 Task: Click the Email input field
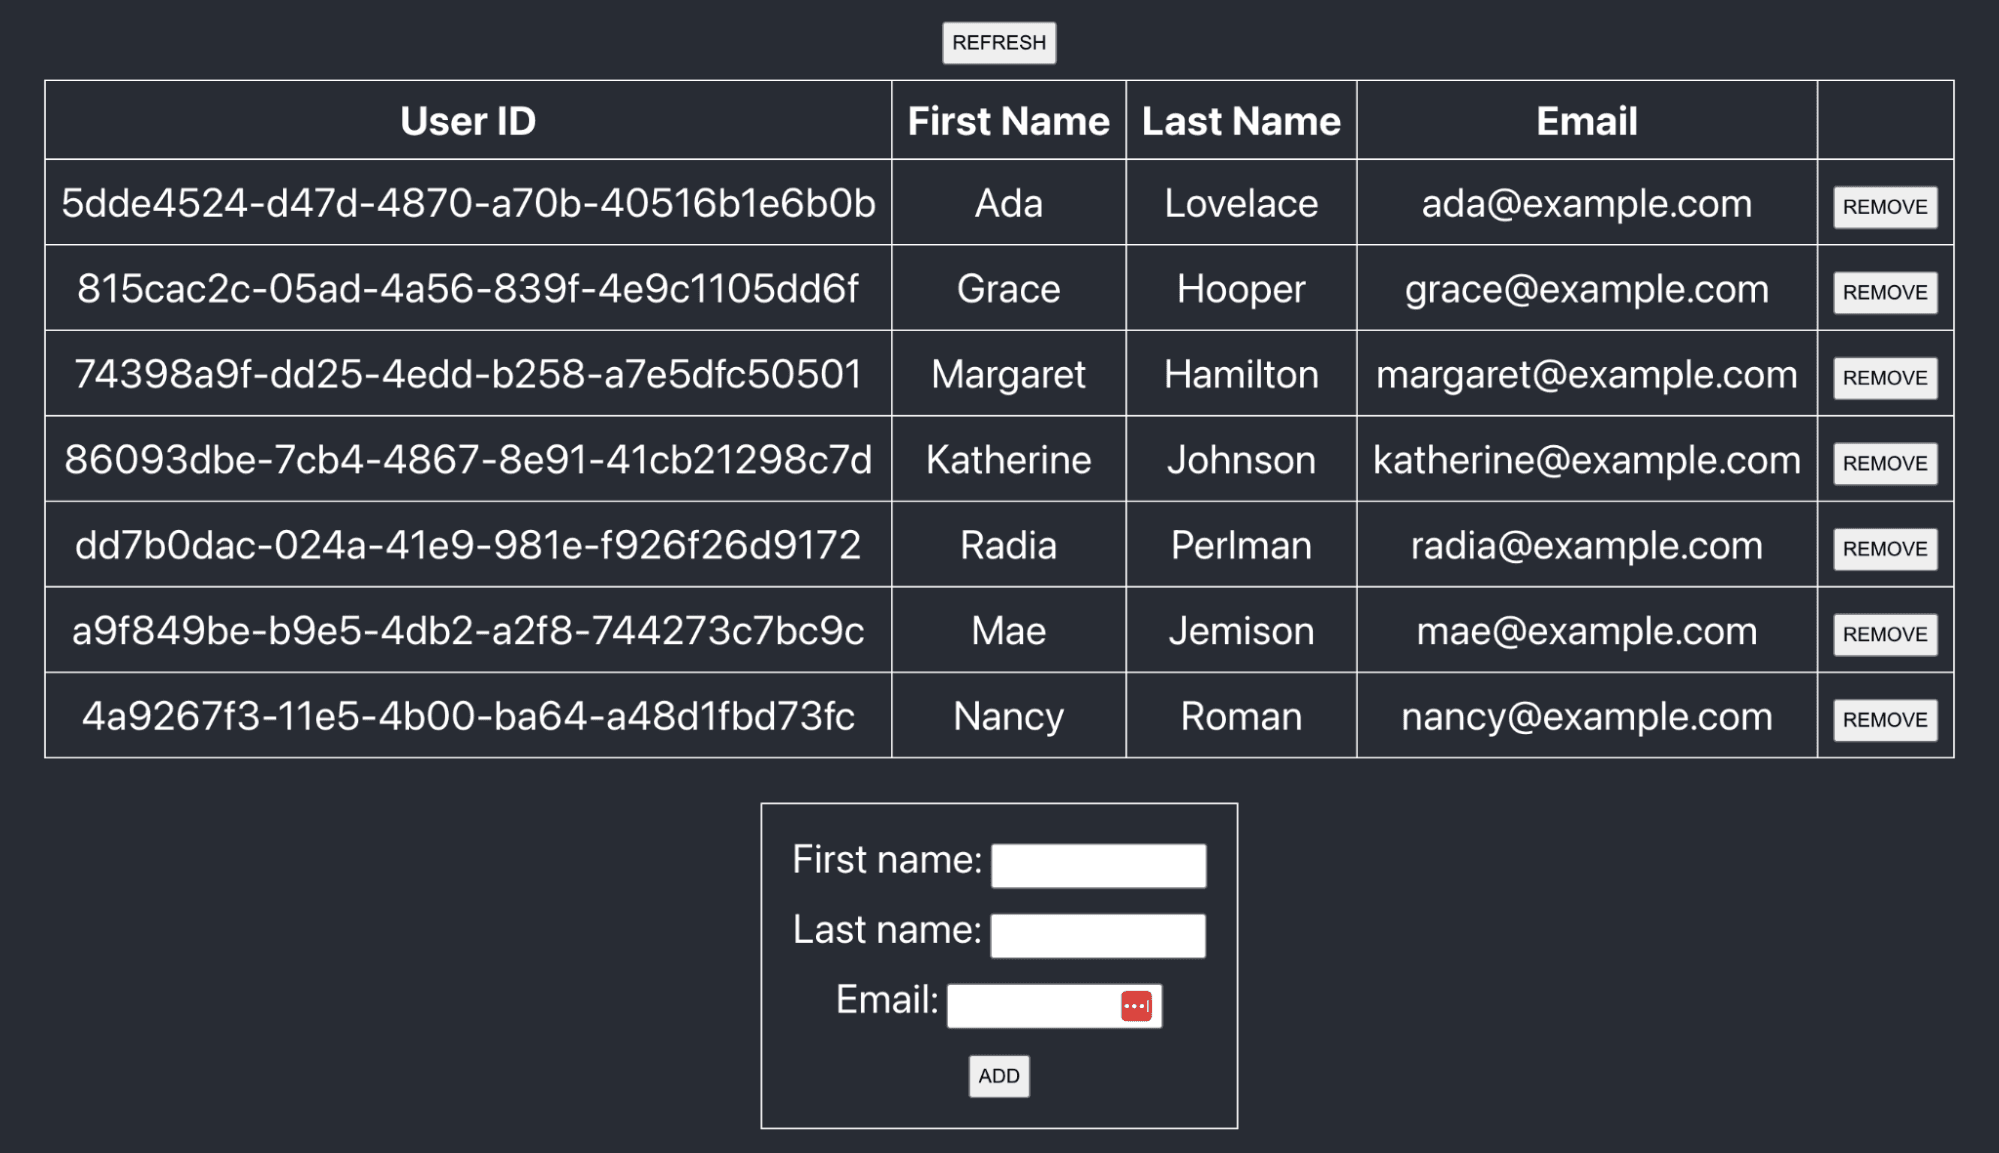[x=1030, y=1004]
